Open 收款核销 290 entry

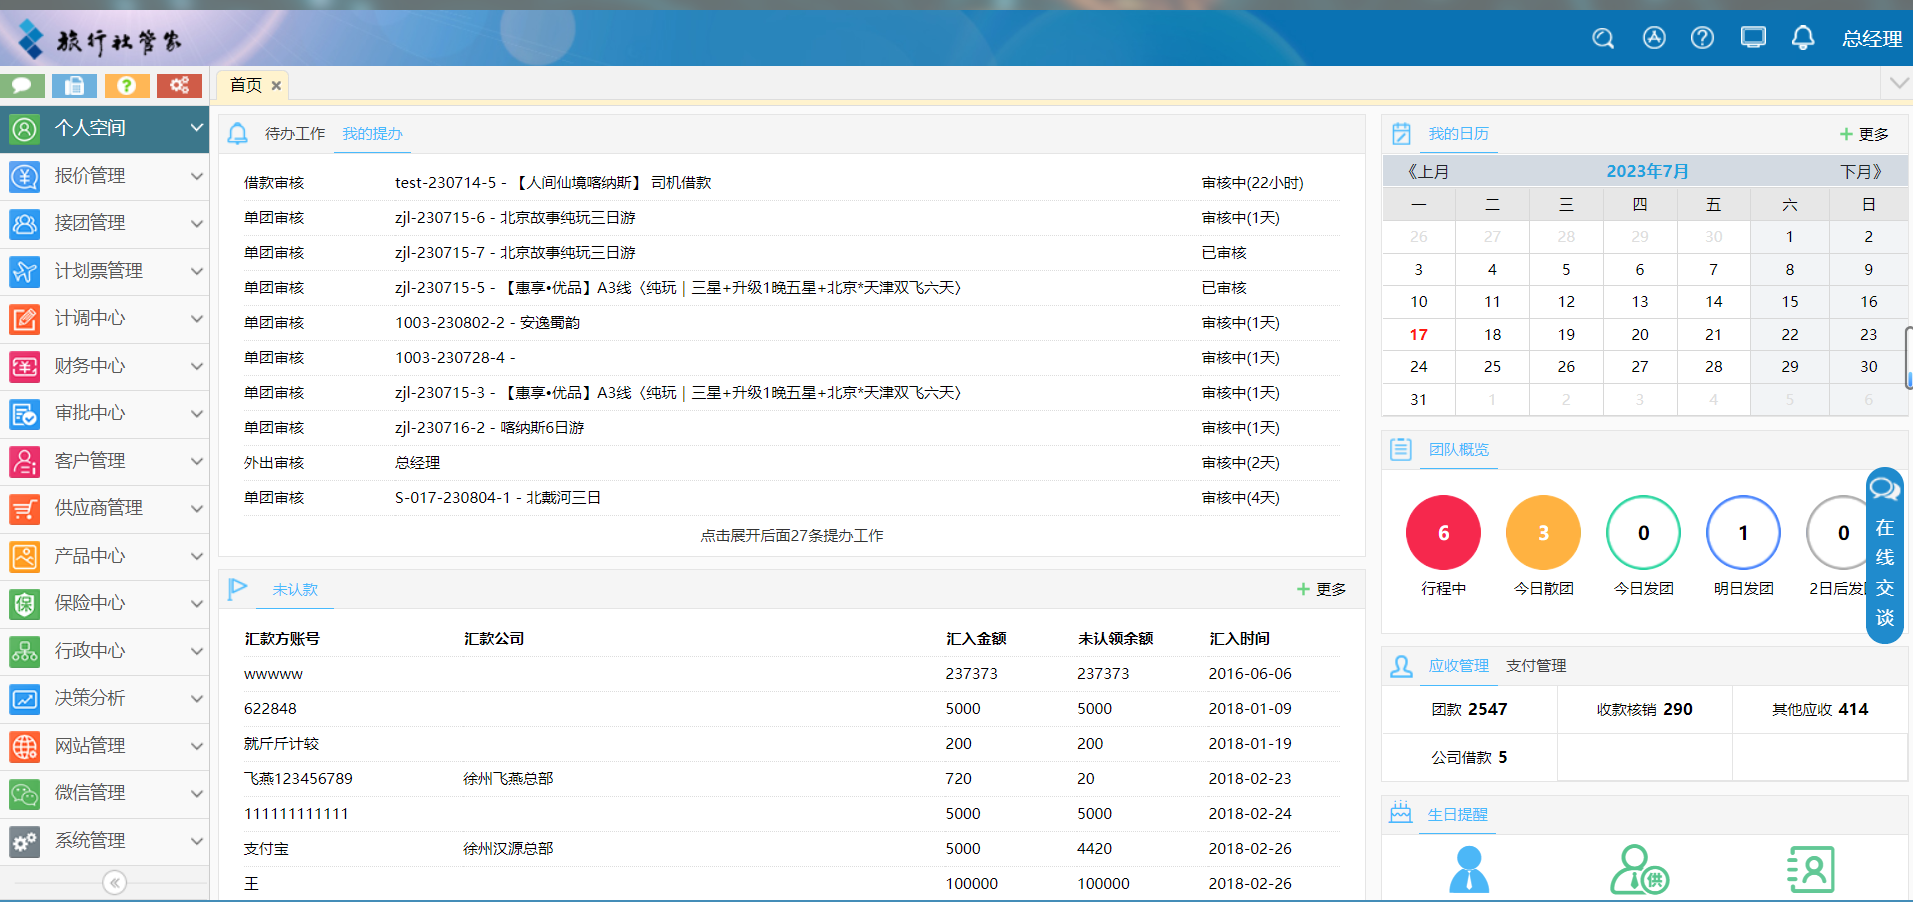tap(1645, 710)
